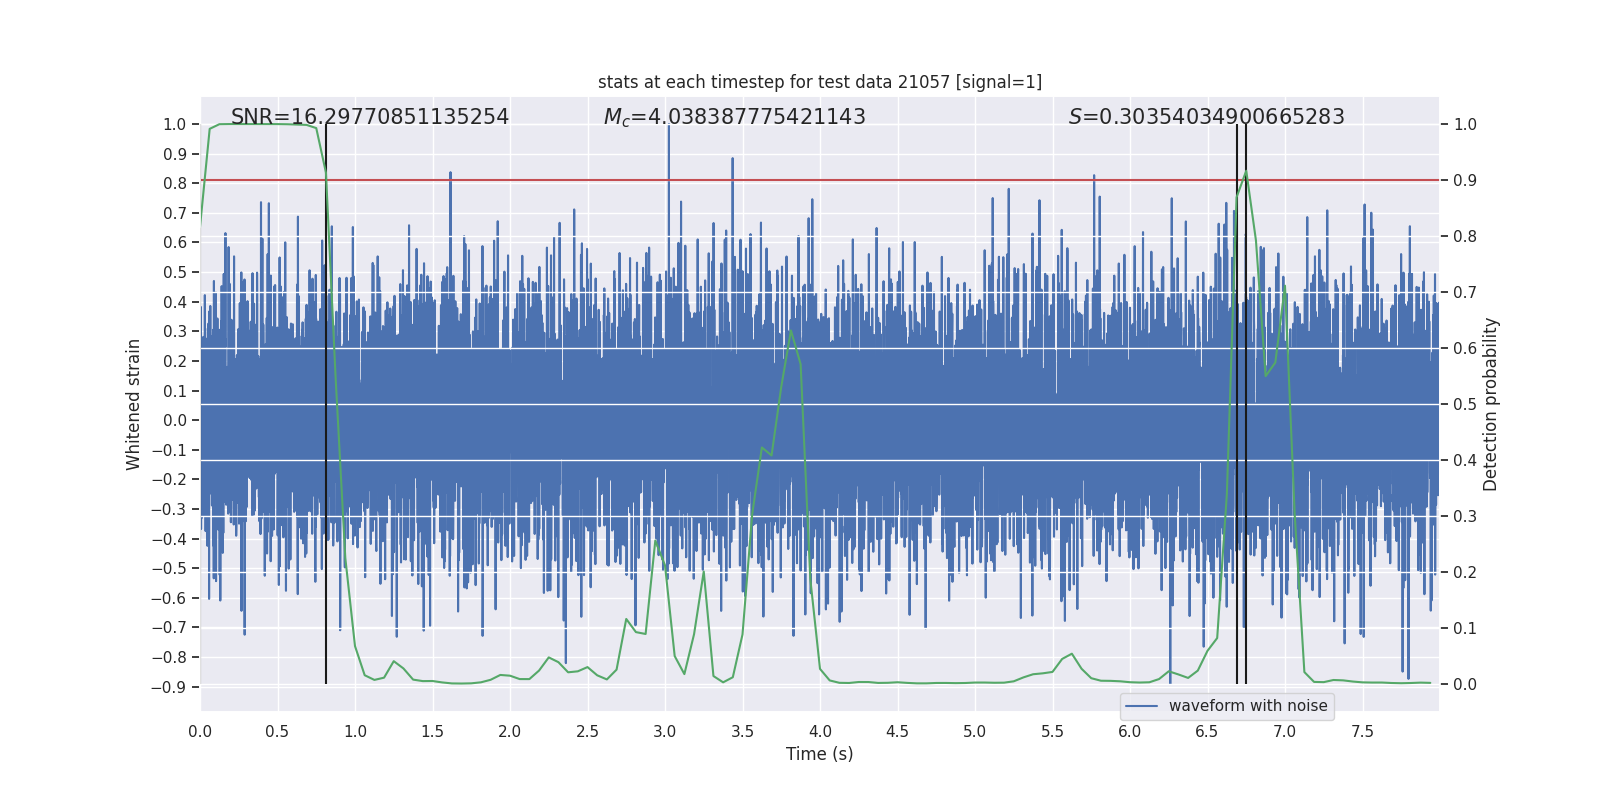Click the 4.0 tick on the time axis

[820, 732]
